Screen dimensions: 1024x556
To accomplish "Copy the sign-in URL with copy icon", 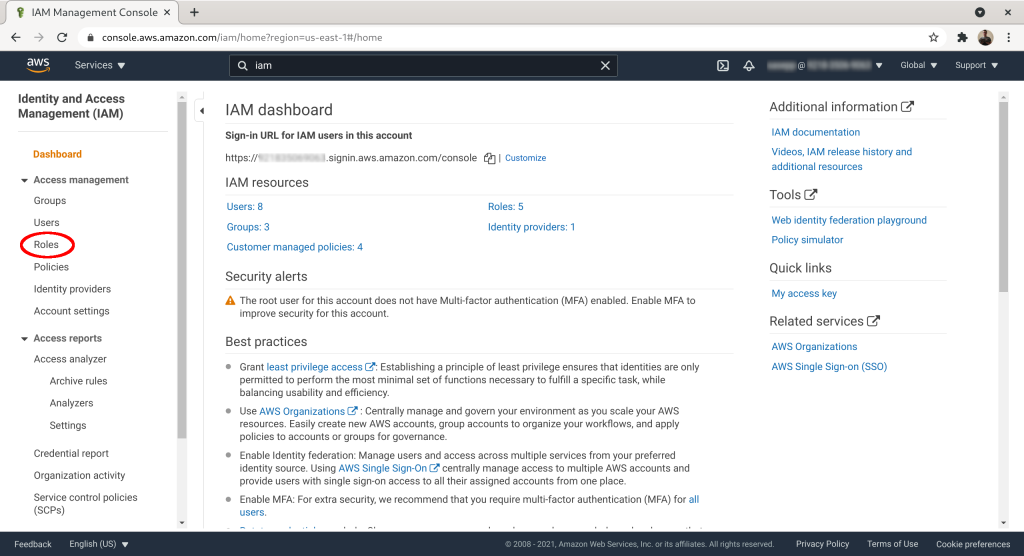I will click(x=489, y=158).
